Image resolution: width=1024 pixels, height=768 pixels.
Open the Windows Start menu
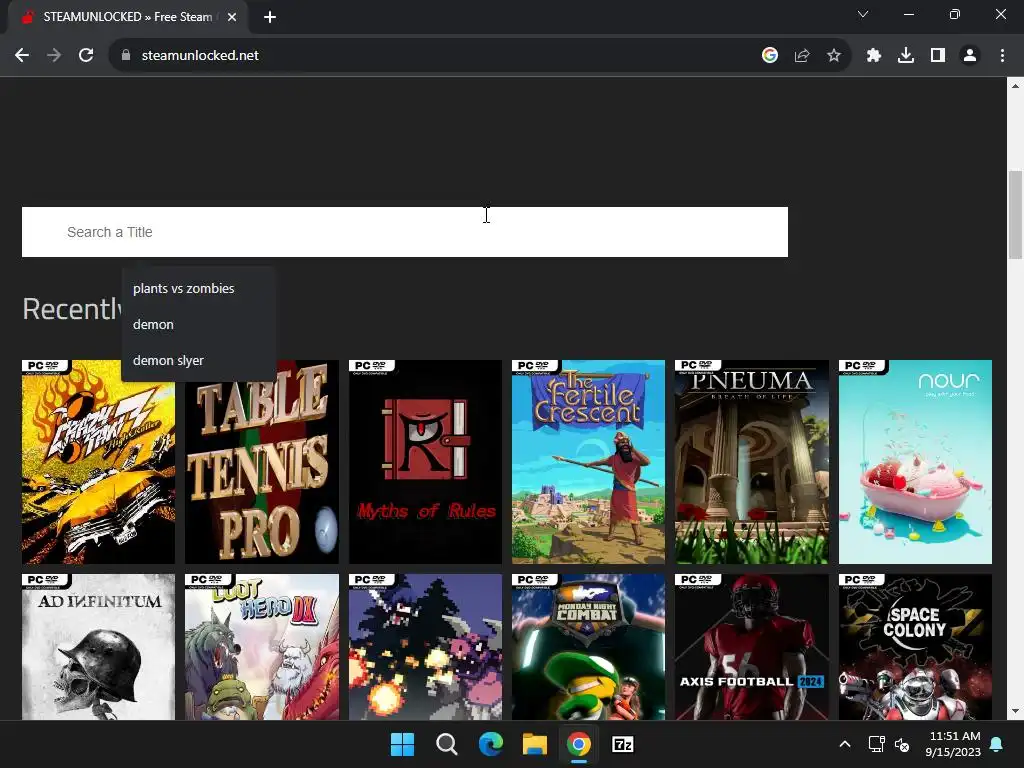[x=402, y=744]
